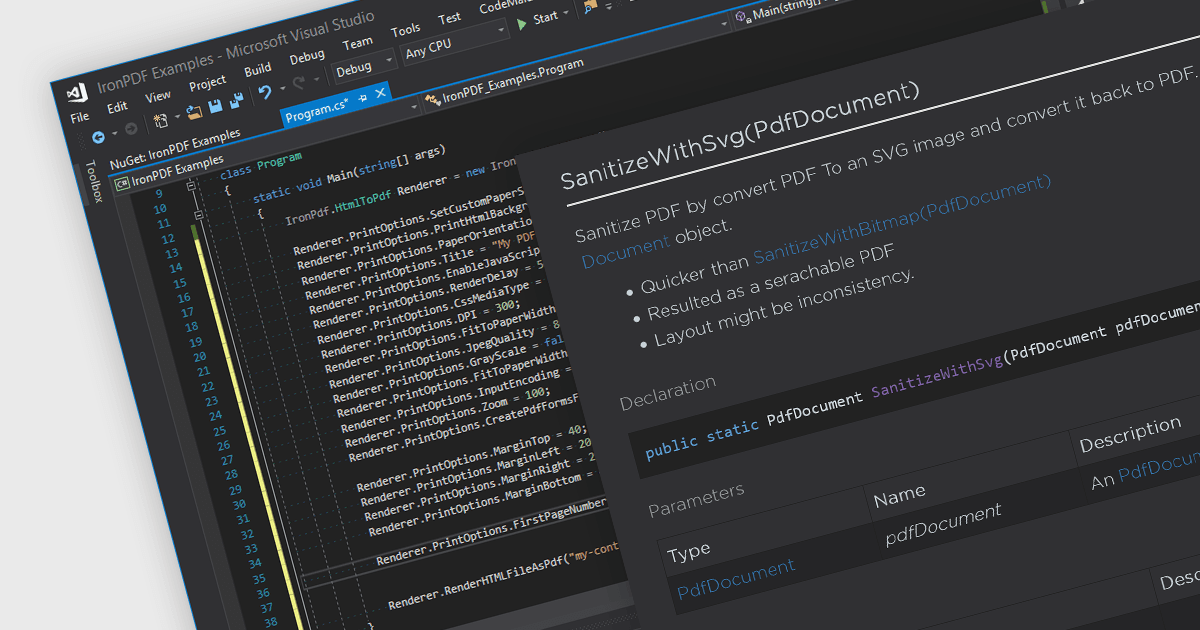Open the Undo history dropdown arrow
Screen dimensions: 1200x630
pos(282,87)
